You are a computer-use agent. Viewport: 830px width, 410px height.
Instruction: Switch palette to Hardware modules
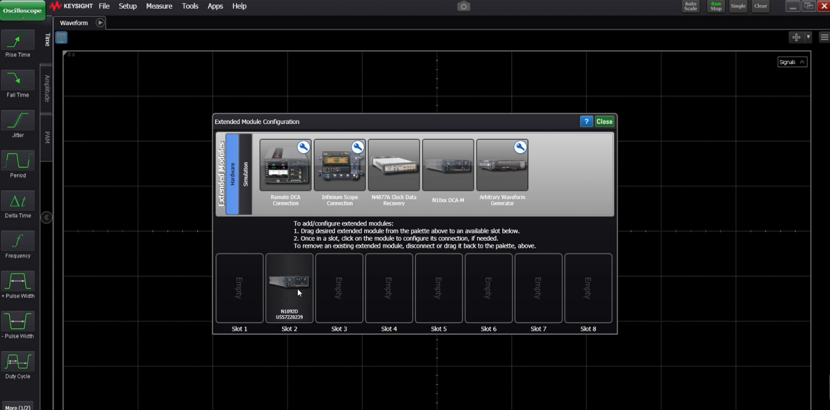tap(232, 174)
